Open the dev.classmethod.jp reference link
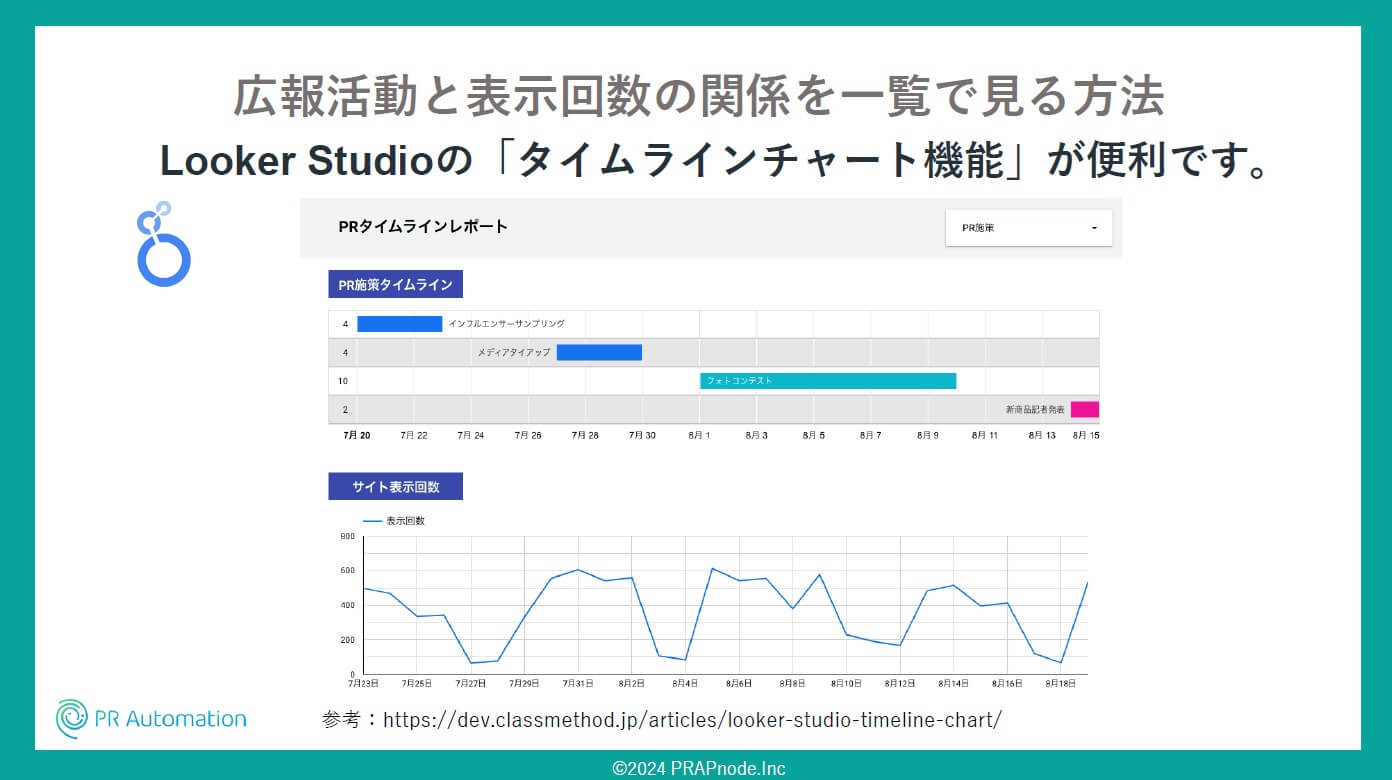 [x=691, y=720]
